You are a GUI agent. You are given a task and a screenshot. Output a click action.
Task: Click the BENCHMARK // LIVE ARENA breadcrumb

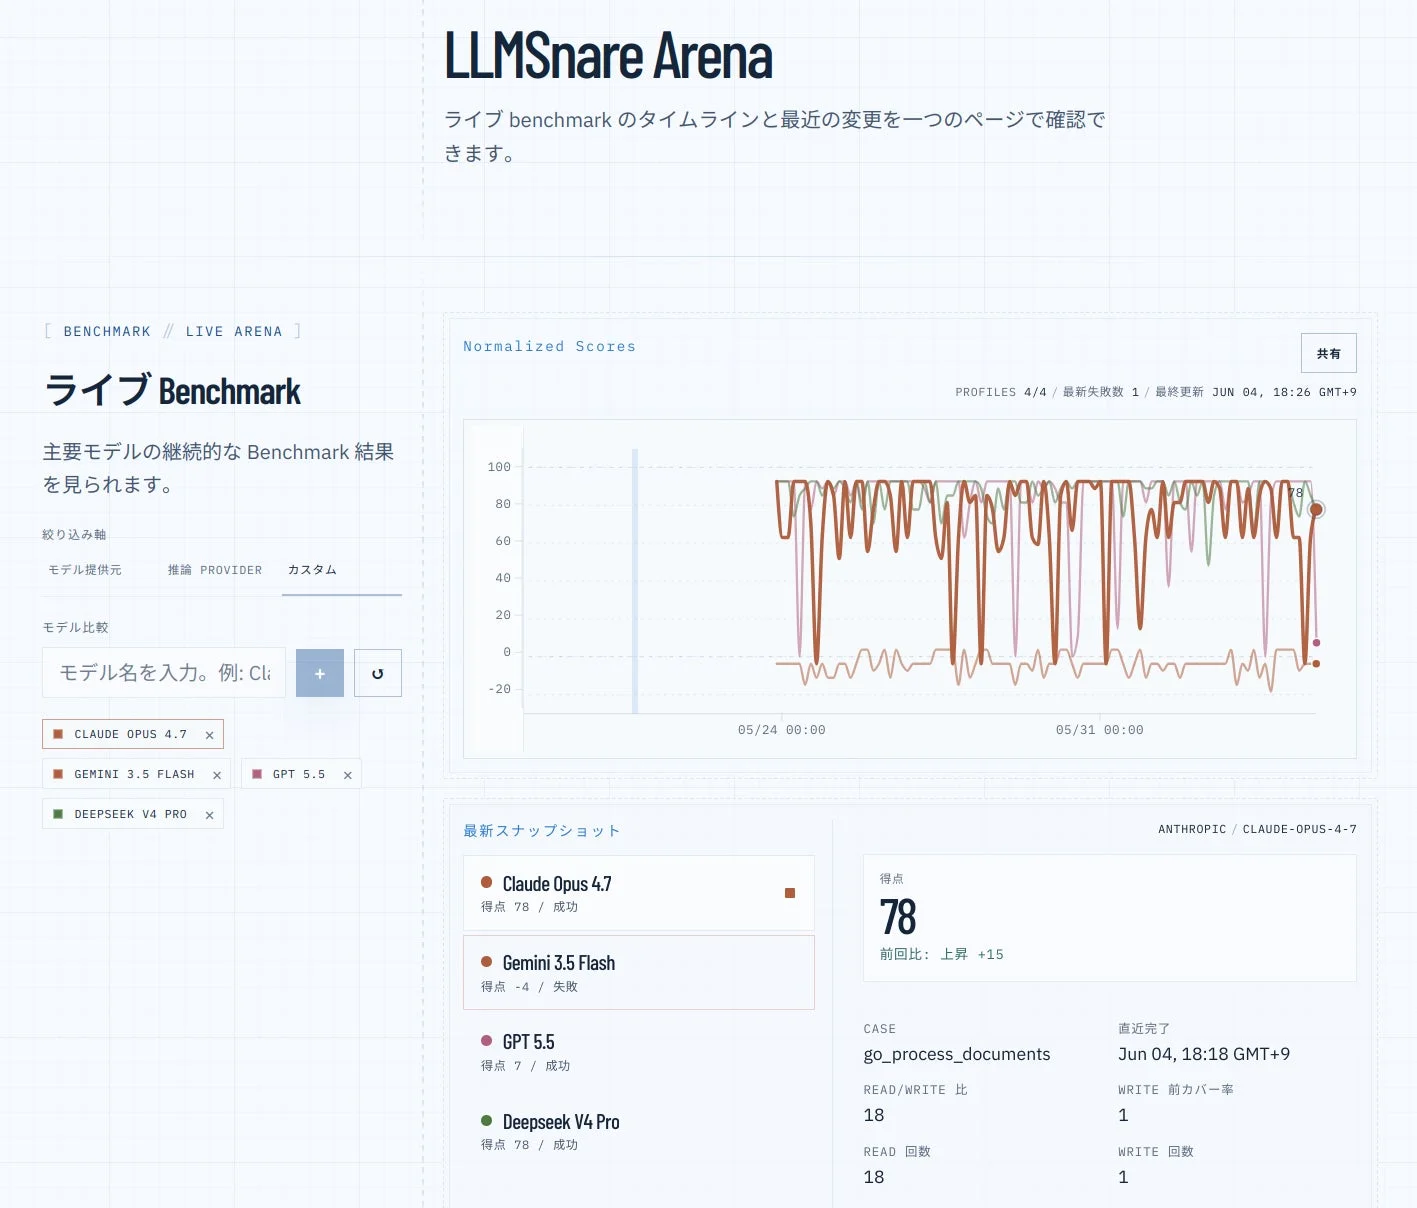173,331
